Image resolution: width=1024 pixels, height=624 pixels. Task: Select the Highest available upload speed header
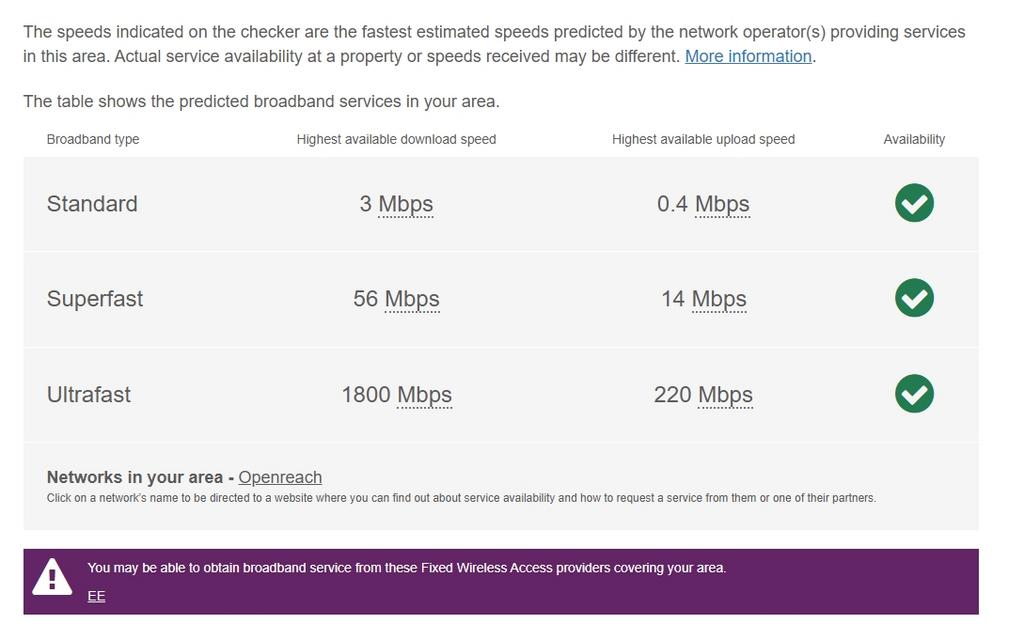tap(703, 139)
